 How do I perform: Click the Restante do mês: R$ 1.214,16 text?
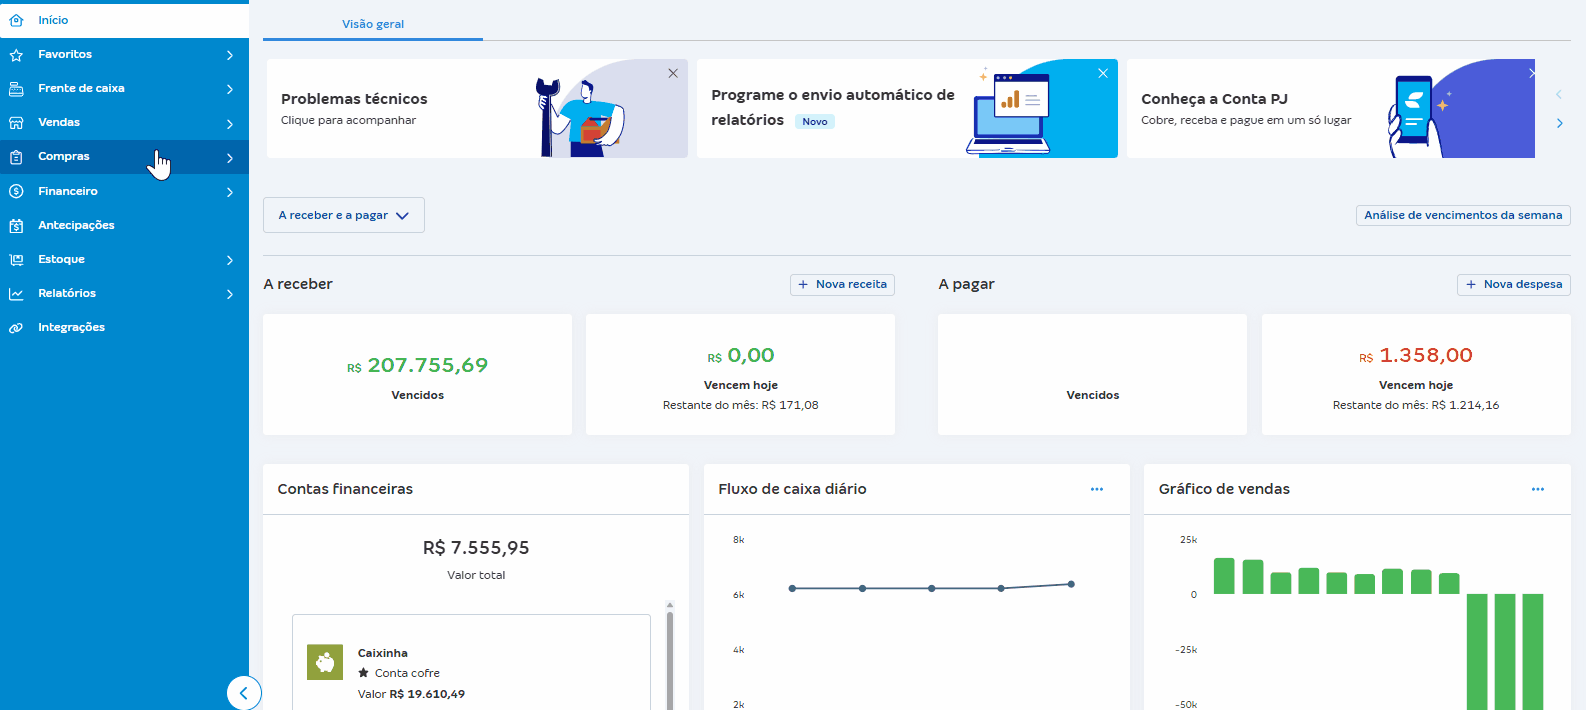[1416, 405]
